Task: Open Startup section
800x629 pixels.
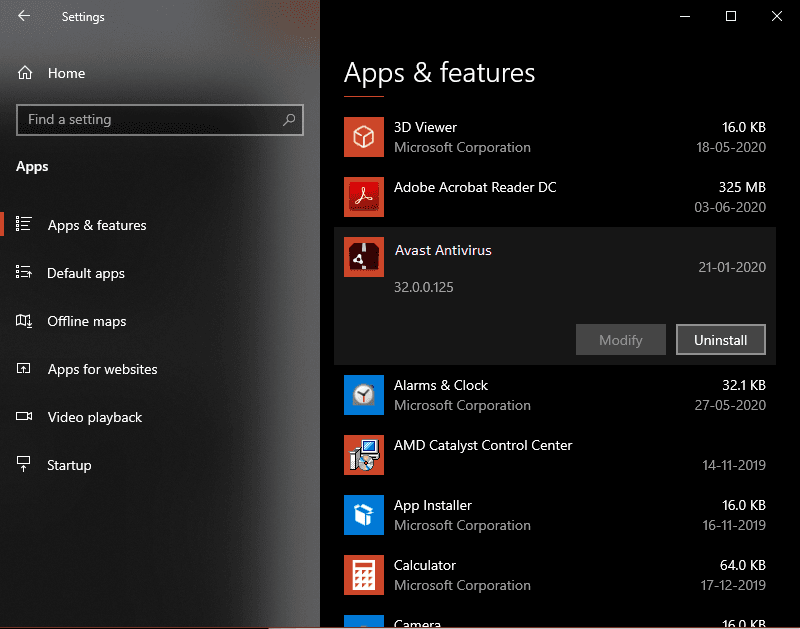Action: [x=69, y=465]
